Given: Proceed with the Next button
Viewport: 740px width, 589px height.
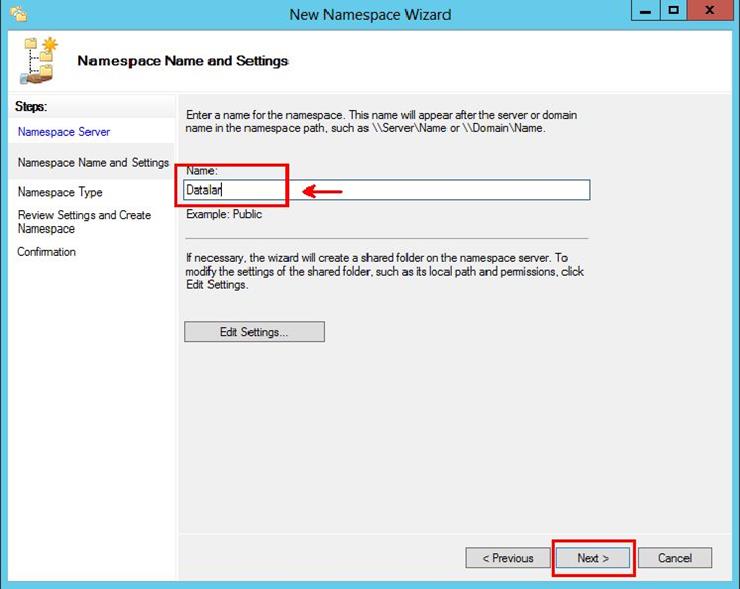Looking at the screenshot, I should (x=593, y=558).
